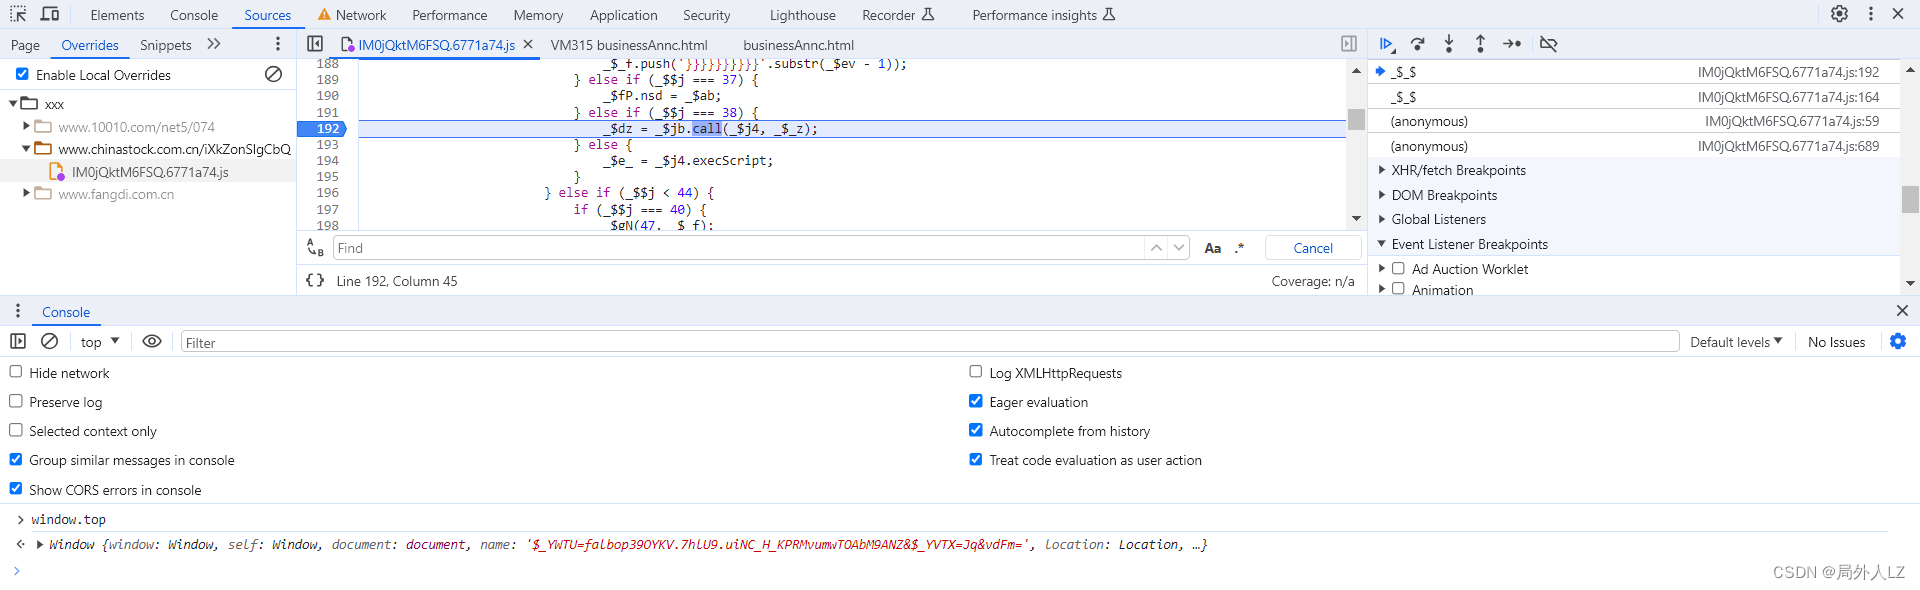Show the console sidebar icon
This screenshot has height=590, width=1920.
tap(18, 342)
